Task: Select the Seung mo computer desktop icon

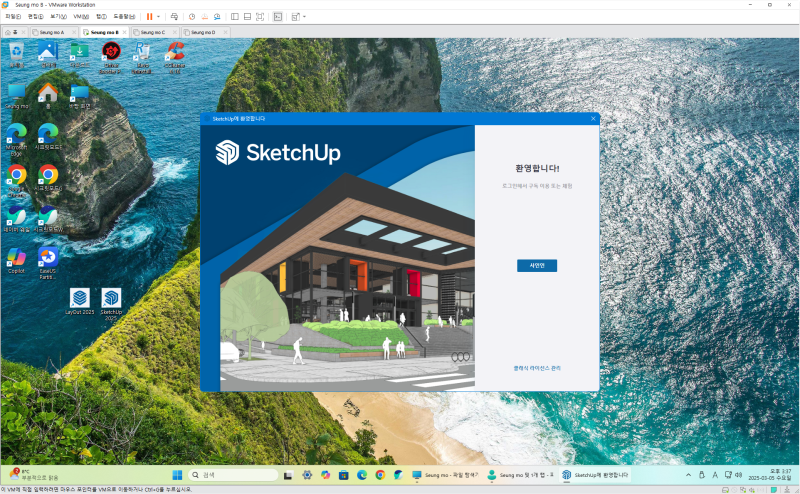Action: 16,96
